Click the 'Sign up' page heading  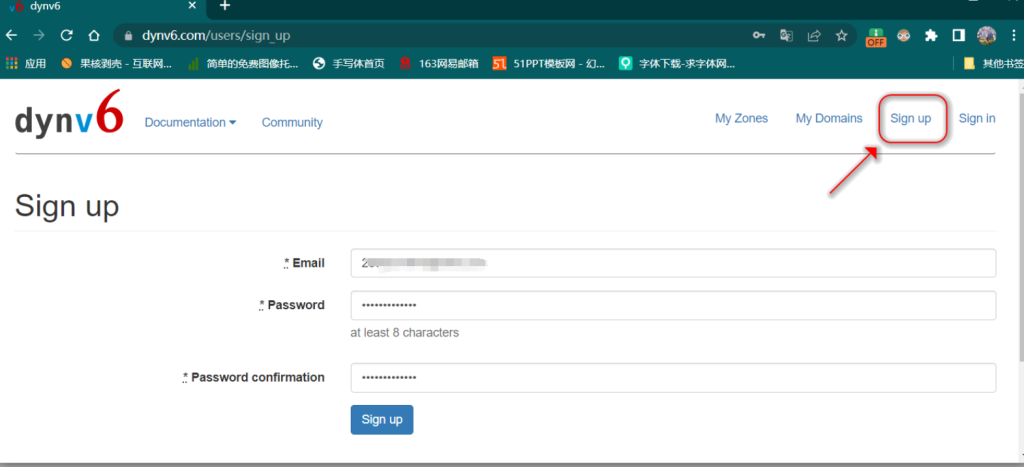pyautogui.click(x=67, y=205)
